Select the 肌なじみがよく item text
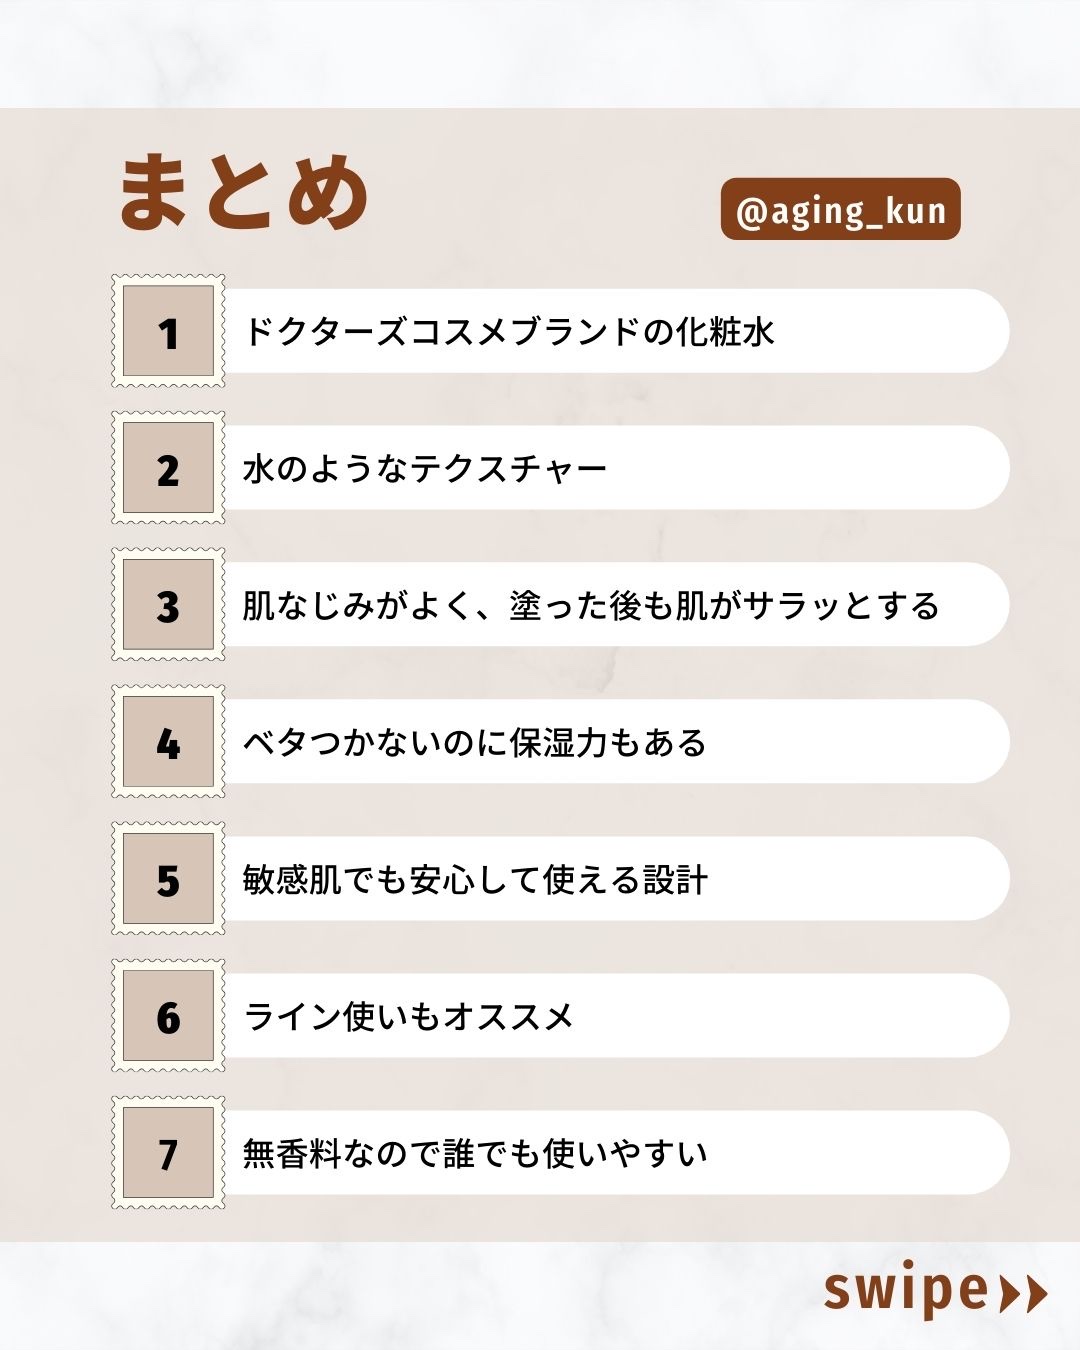Viewport: 1080px width, 1350px height. [590, 606]
